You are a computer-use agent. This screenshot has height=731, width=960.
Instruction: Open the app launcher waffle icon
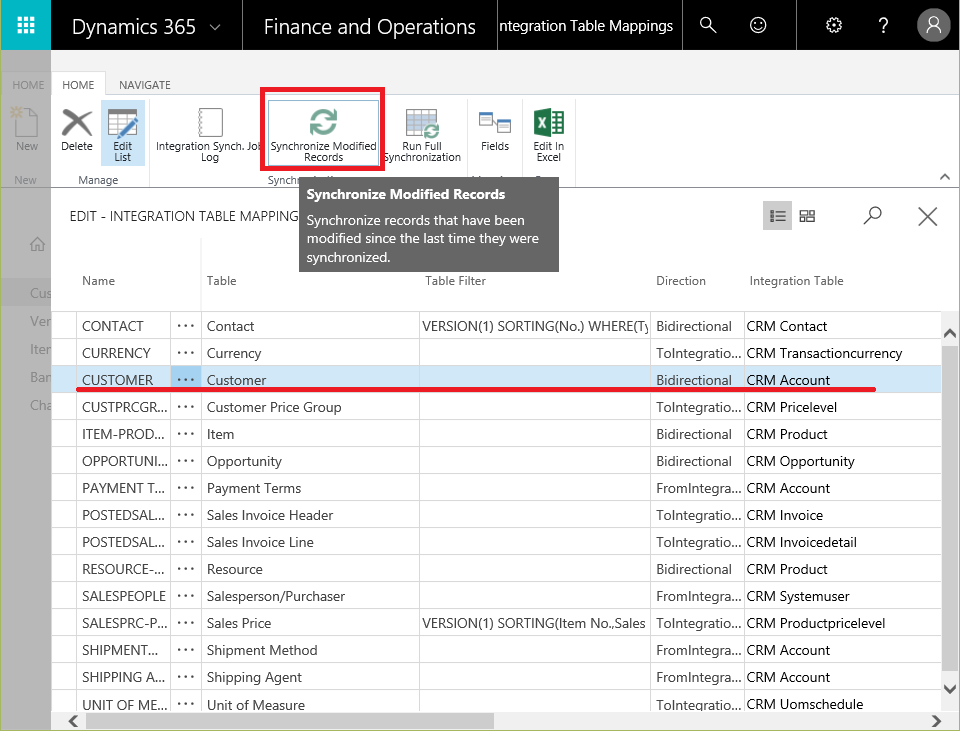pyautogui.click(x=26, y=25)
